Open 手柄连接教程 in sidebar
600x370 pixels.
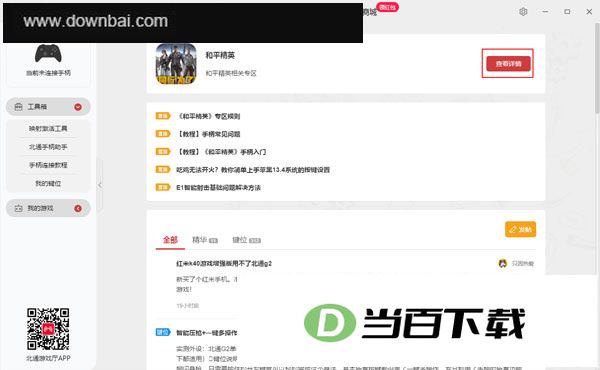[x=48, y=165]
